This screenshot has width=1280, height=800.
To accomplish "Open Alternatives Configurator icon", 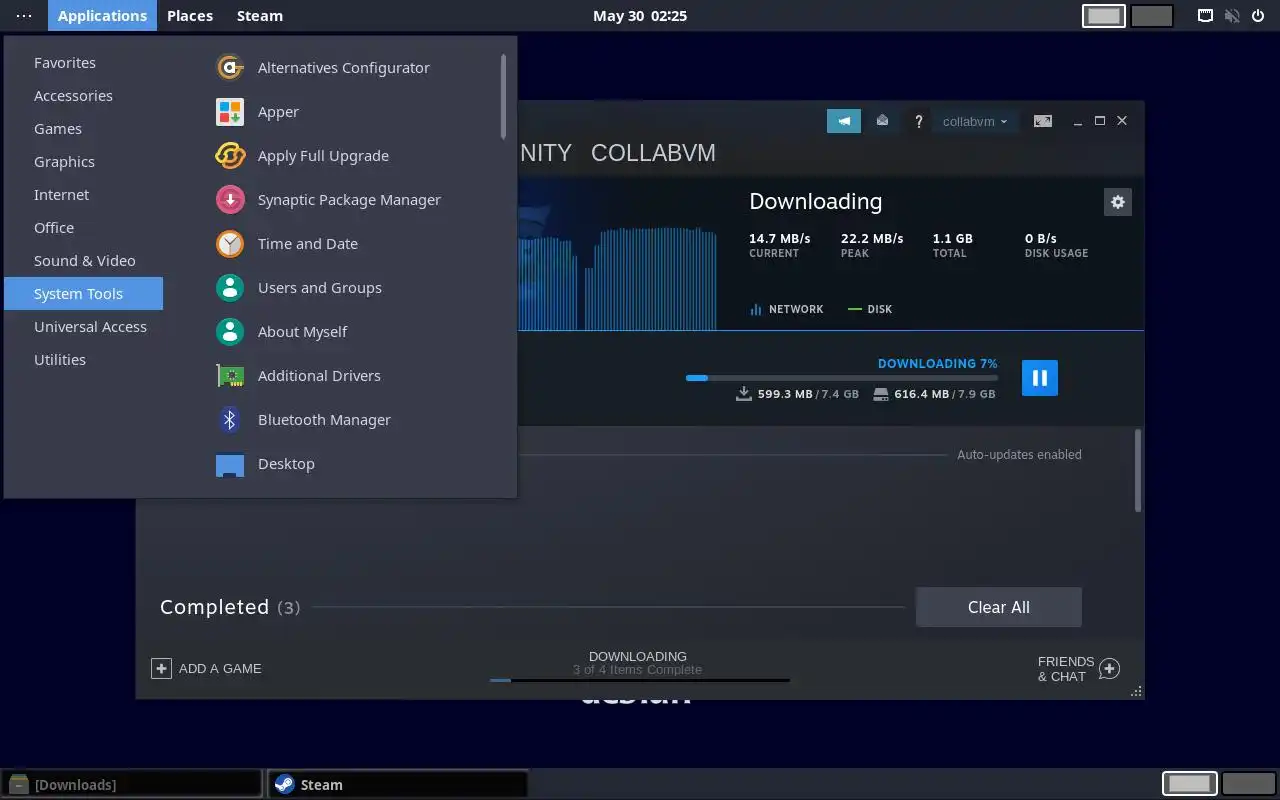I will (x=230, y=68).
